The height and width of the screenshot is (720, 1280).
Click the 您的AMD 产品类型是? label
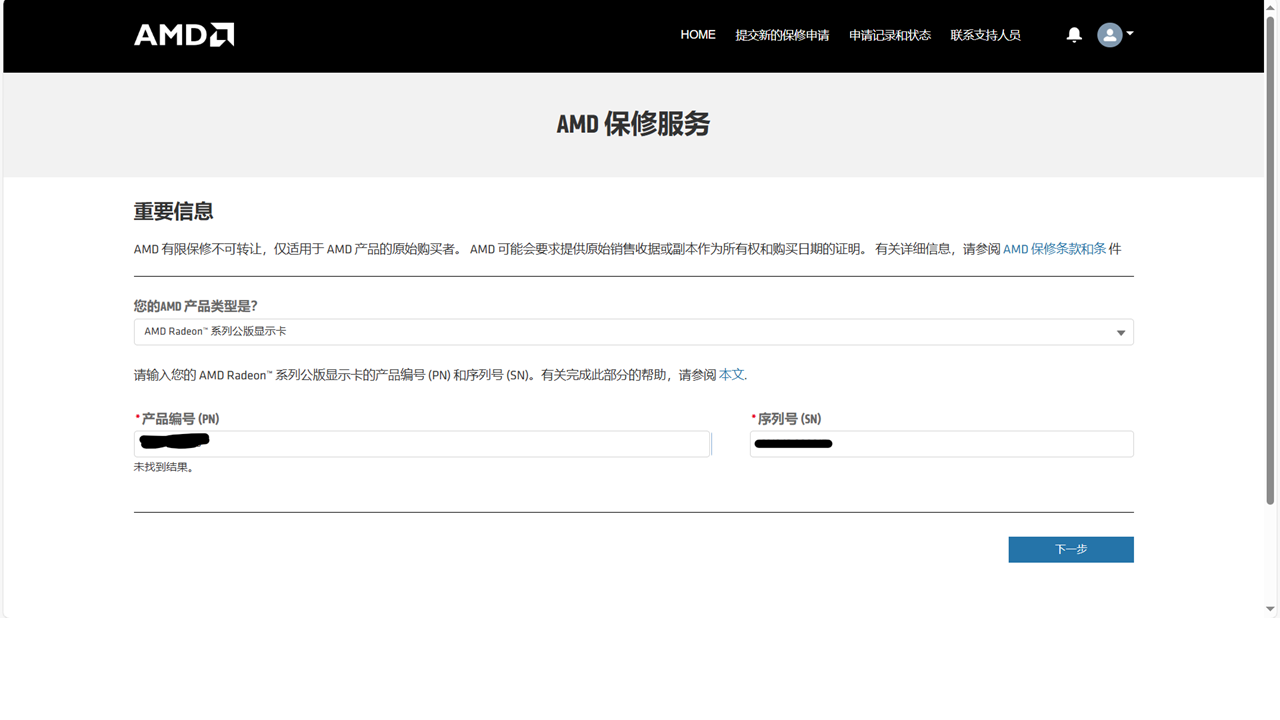196,306
